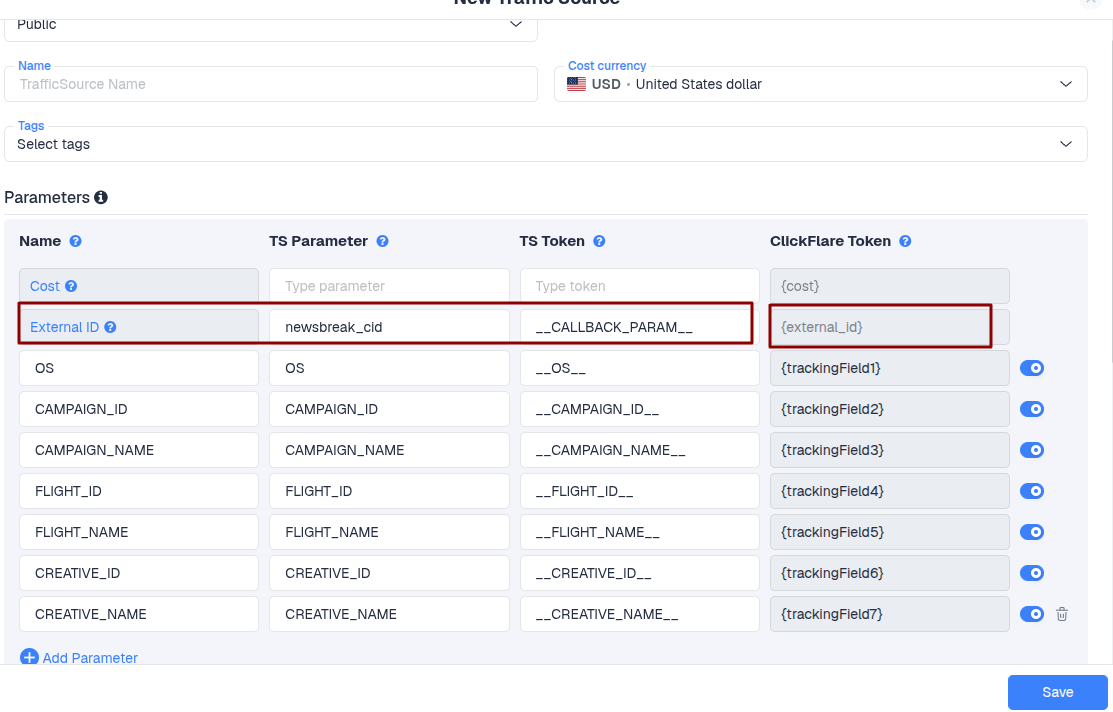Edit the CAMPAIGN_ID TS Parameter field

[389, 409]
